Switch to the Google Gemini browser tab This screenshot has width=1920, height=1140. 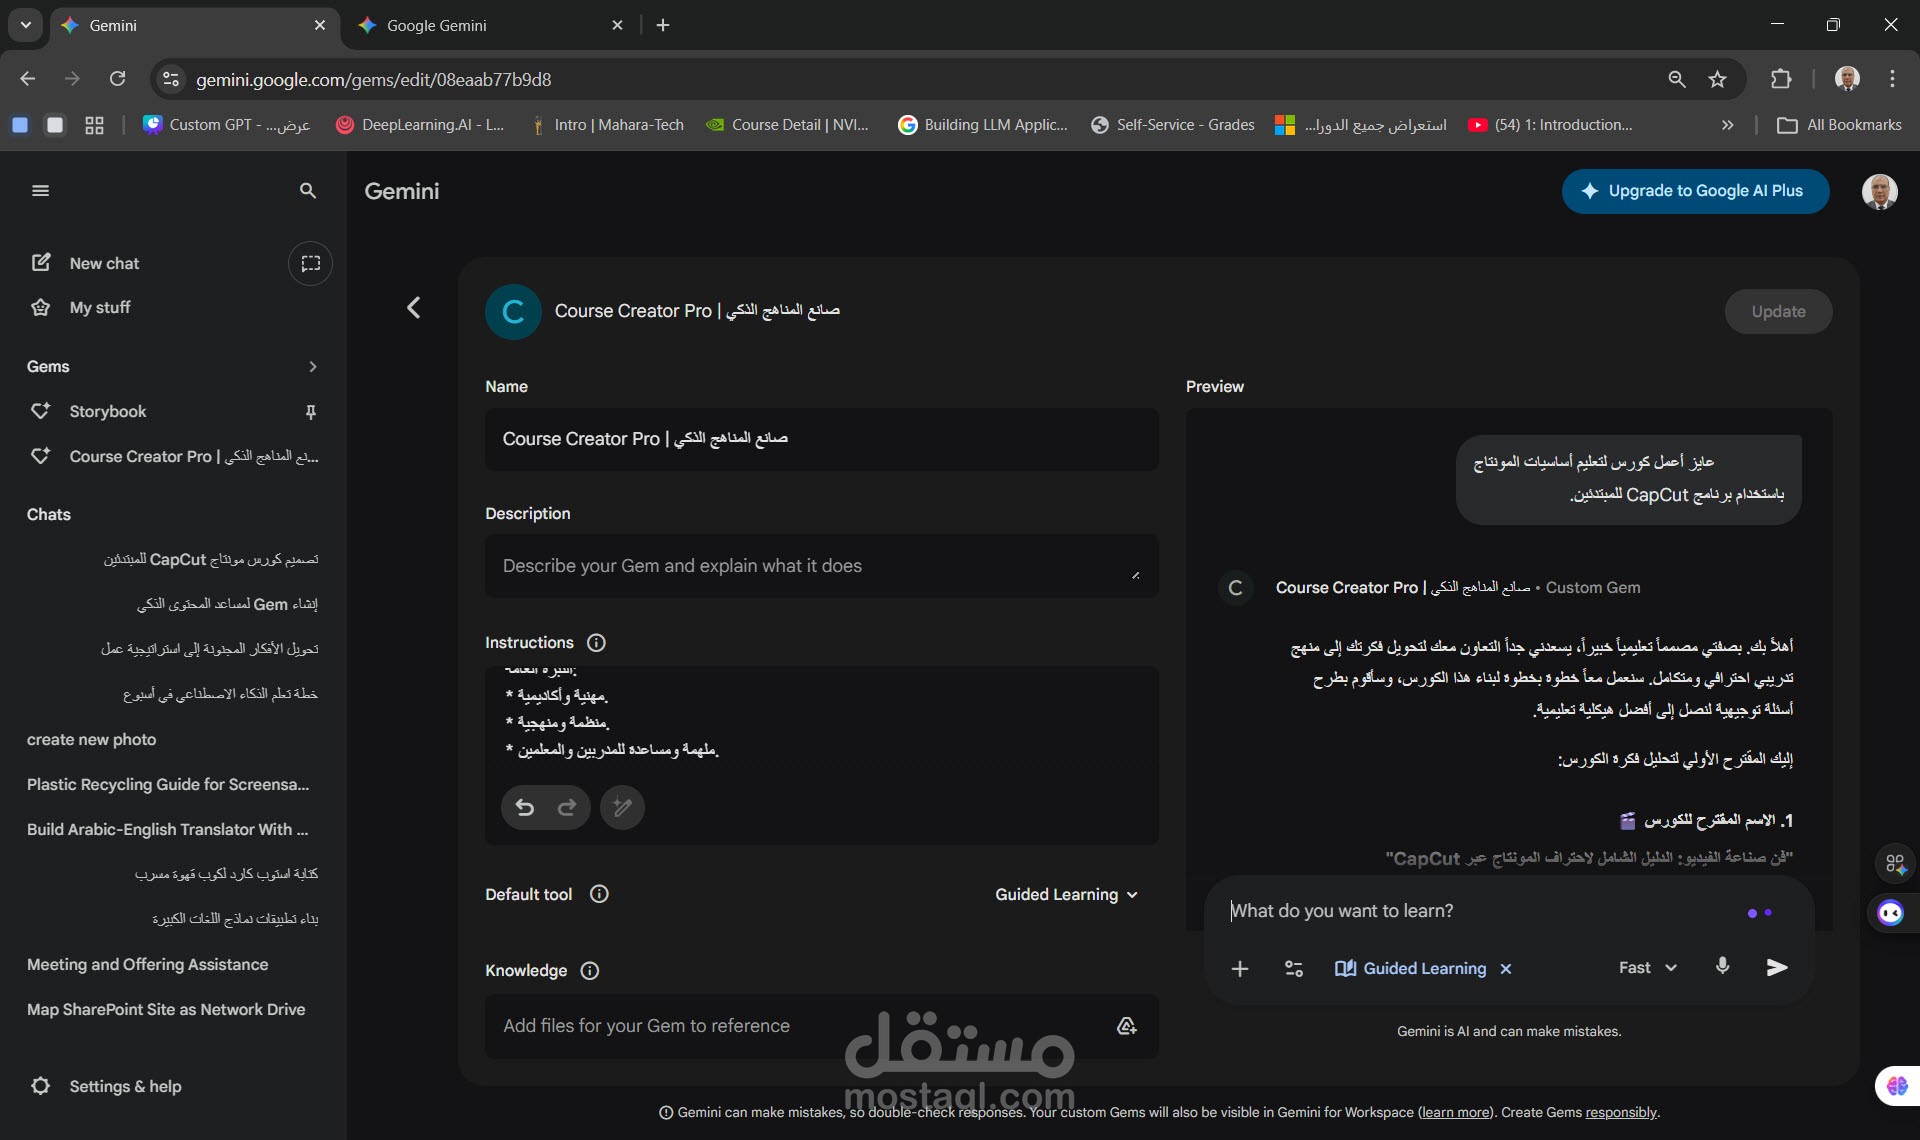492,25
